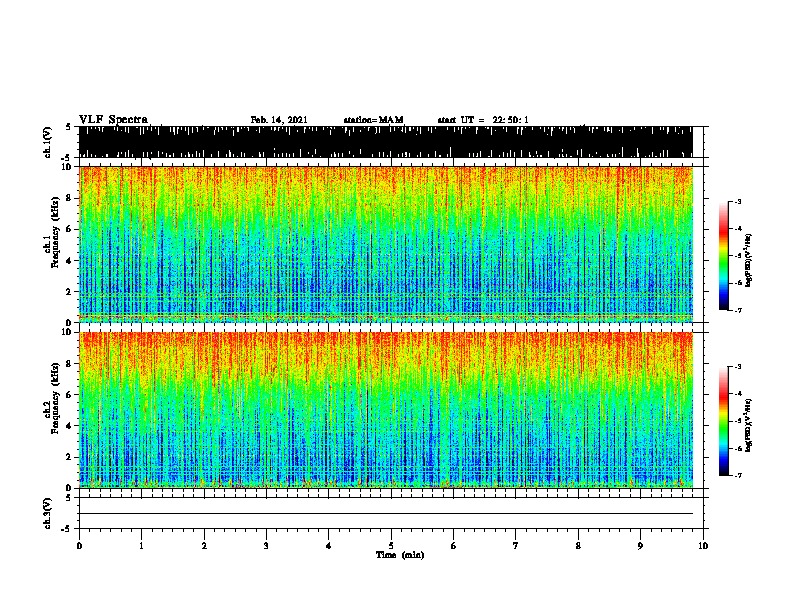Viewport: 792px width, 612px height.
Task: Click tick label "9" on the Time axis
Action: click(x=640, y=546)
